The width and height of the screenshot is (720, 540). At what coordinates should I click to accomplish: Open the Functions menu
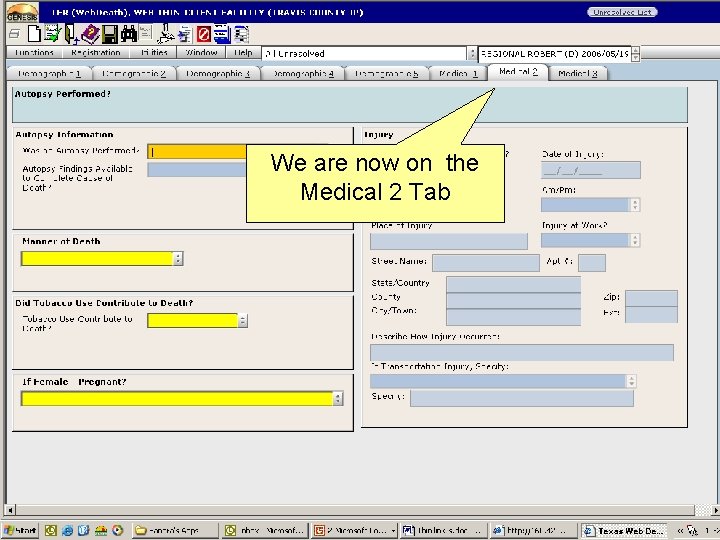[x=34, y=53]
